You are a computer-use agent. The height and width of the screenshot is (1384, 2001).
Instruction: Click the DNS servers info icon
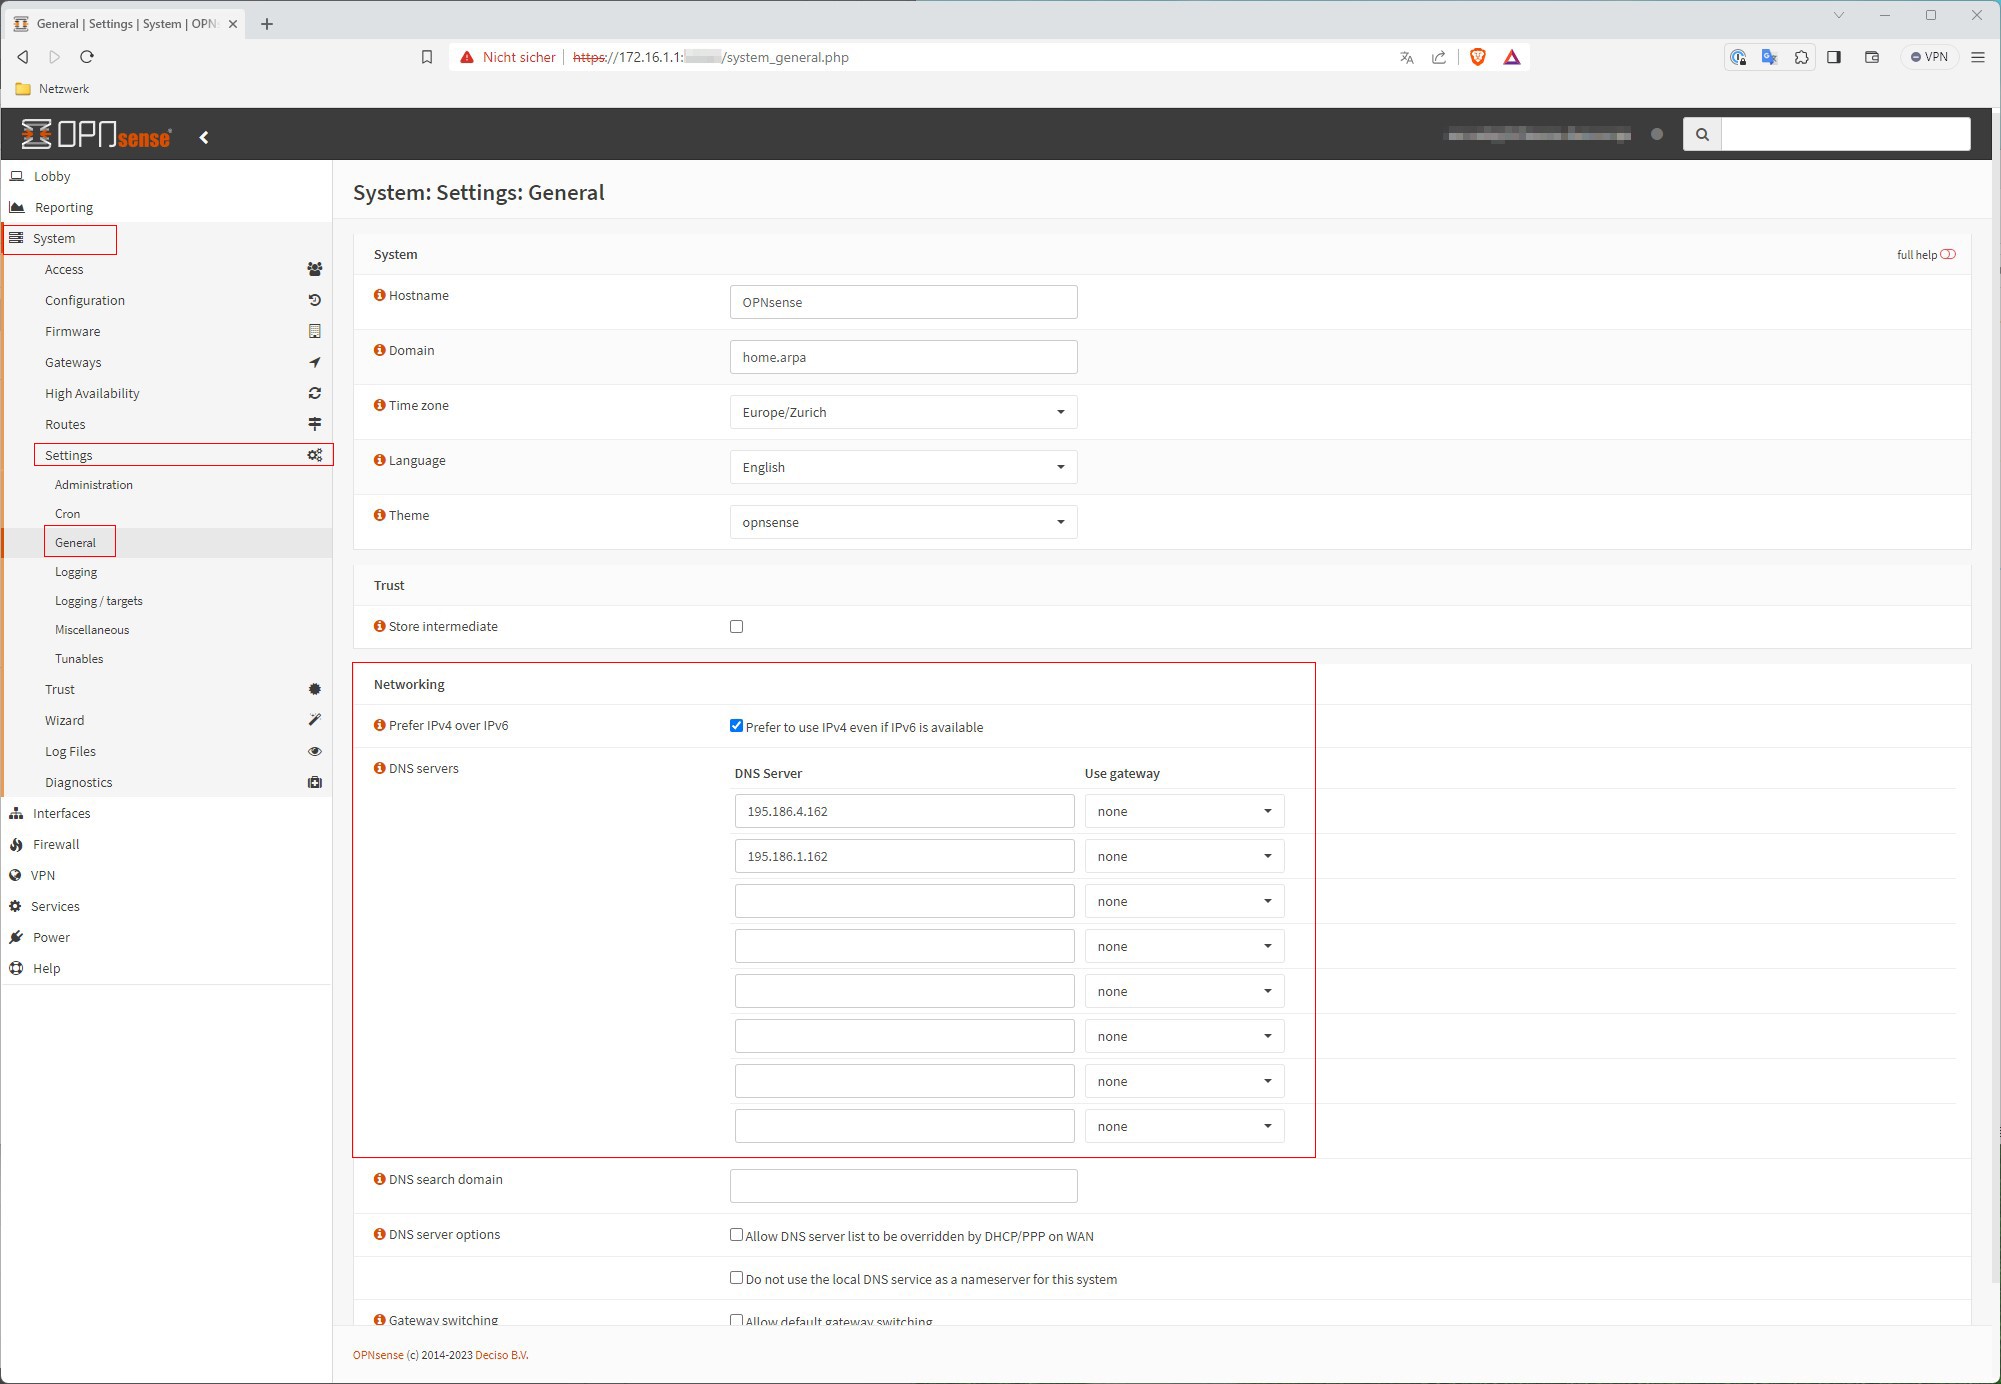coord(379,768)
